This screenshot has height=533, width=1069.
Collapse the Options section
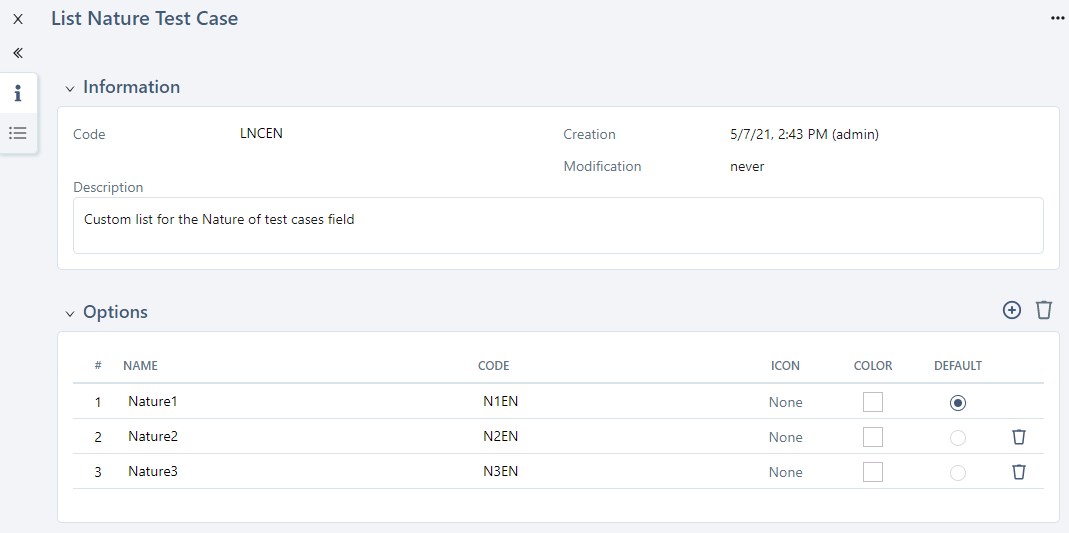[x=70, y=313]
